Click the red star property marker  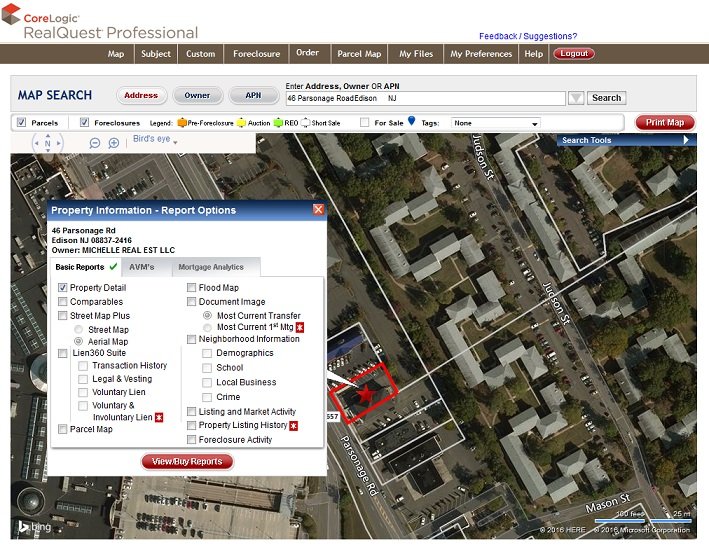[366, 394]
